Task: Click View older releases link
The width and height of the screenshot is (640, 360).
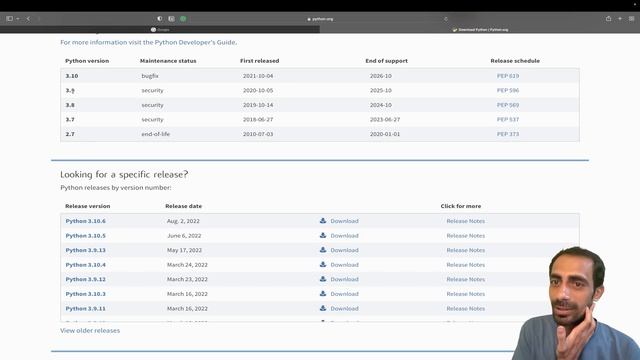Action: [x=90, y=331]
